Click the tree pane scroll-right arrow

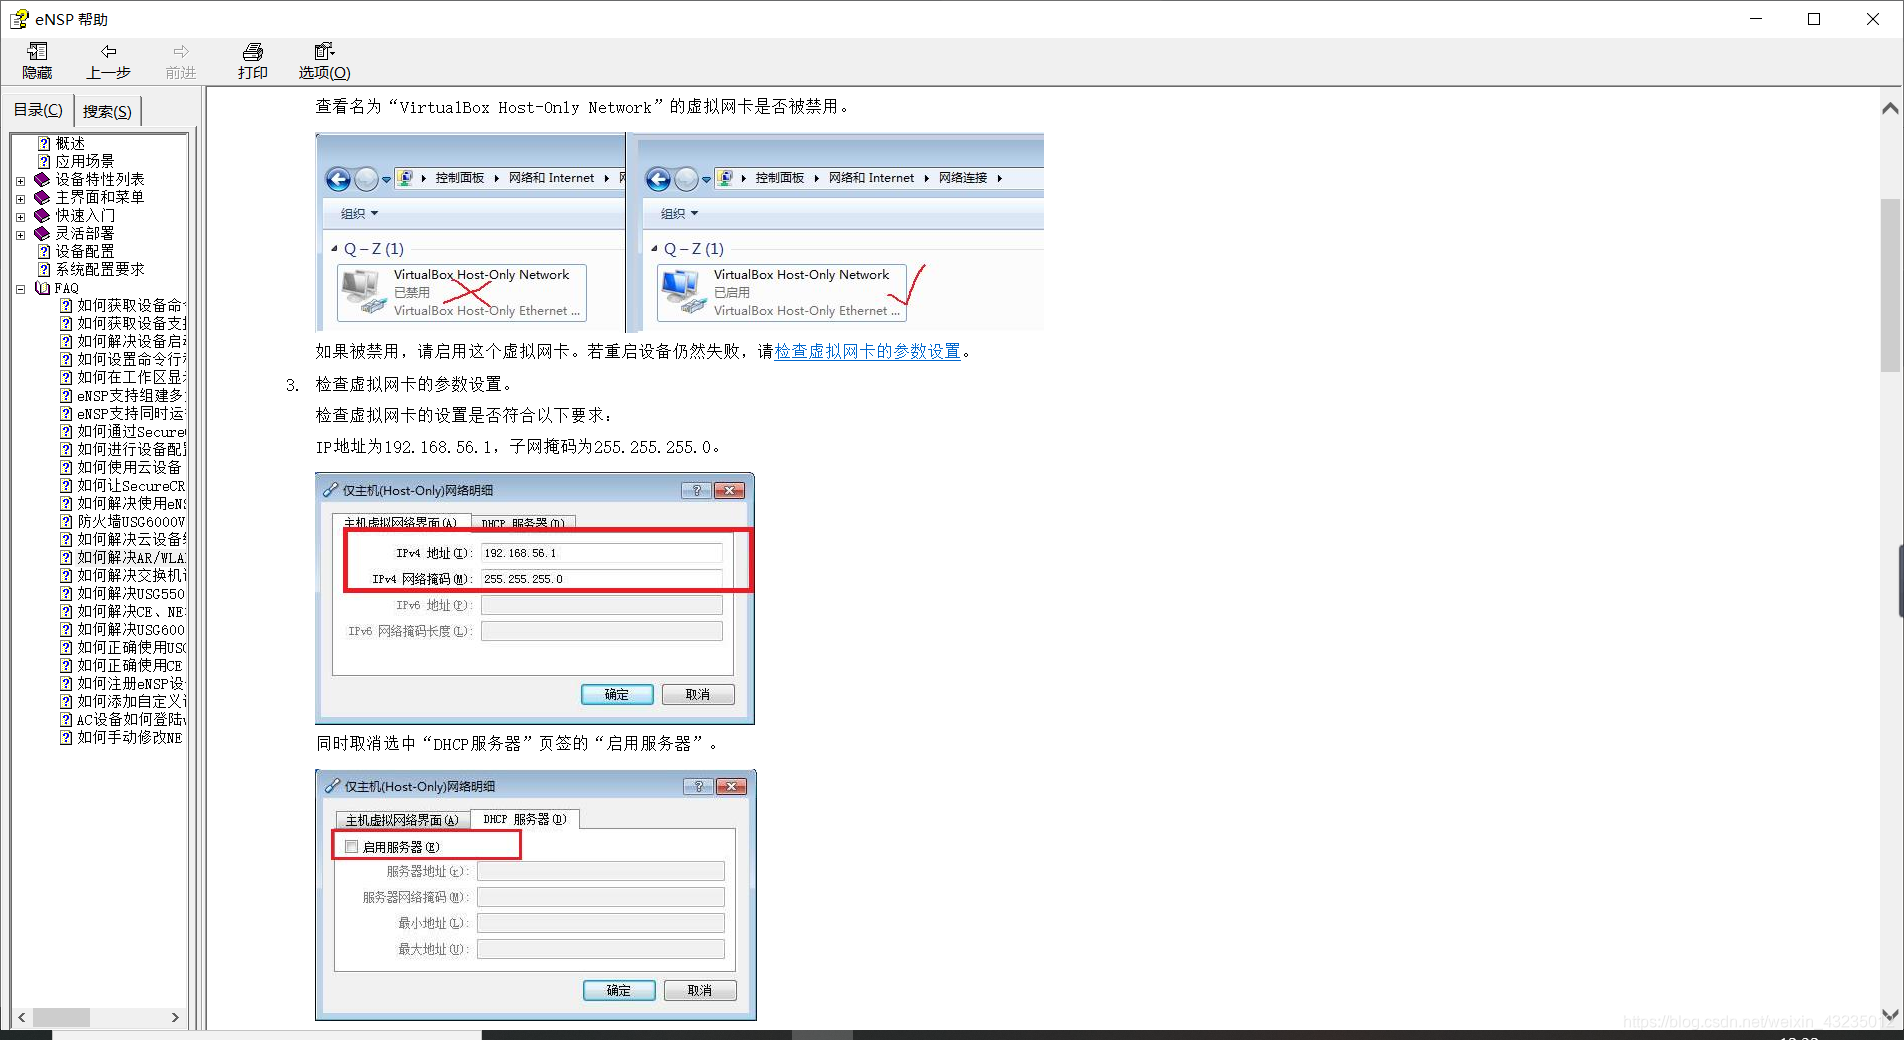175,1017
